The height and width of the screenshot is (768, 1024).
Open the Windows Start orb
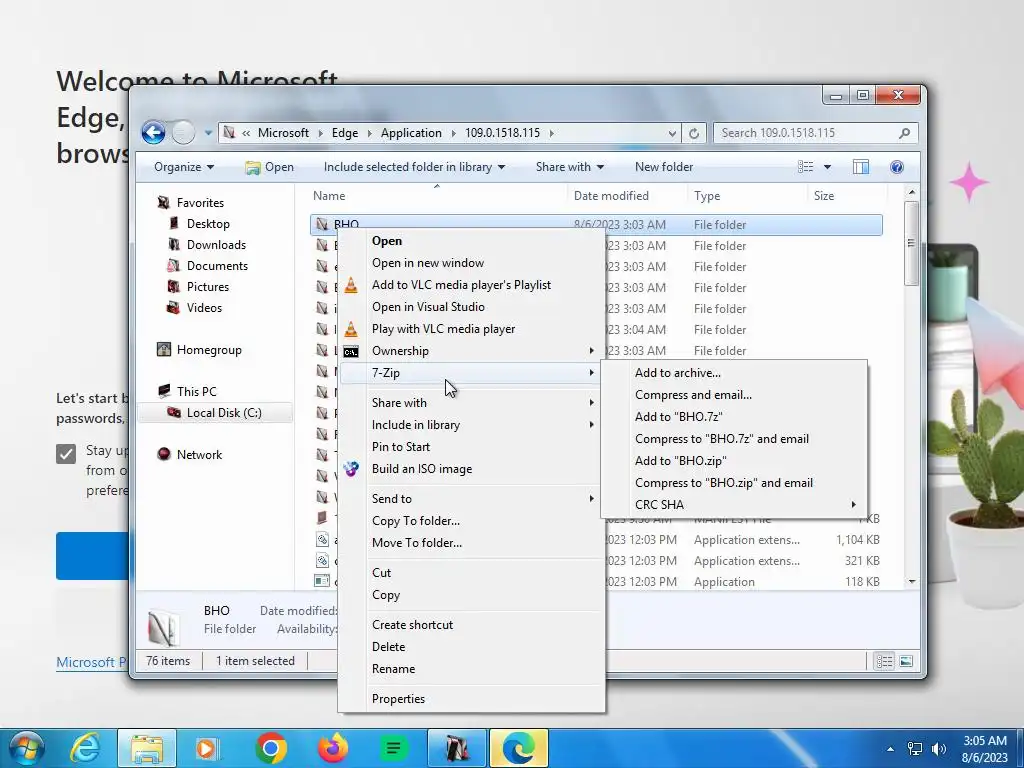point(27,748)
